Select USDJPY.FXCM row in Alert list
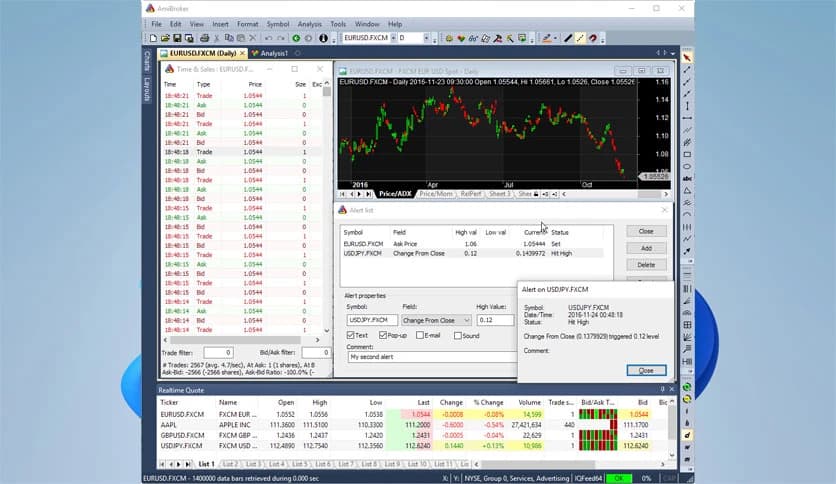836x484 pixels. [x=472, y=253]
